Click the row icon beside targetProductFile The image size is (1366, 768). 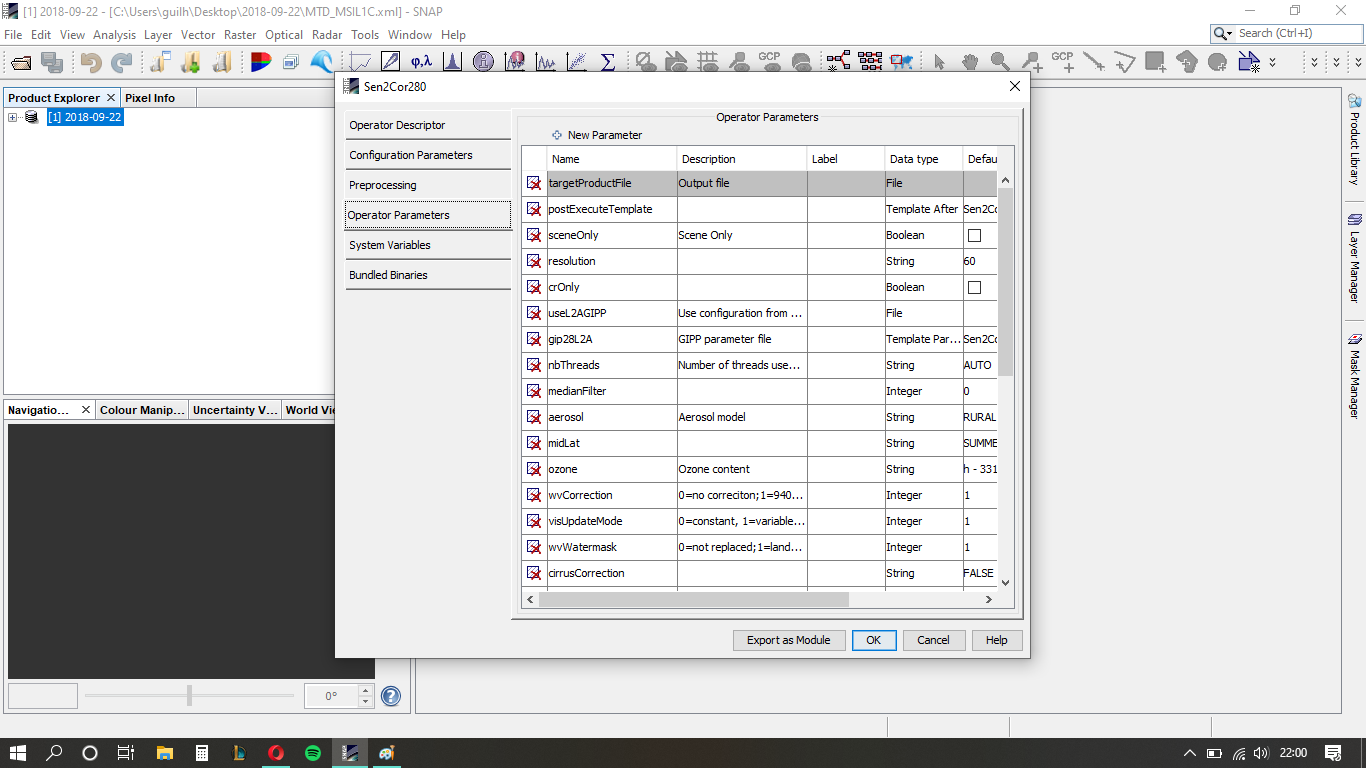click(x=534, y=183)
